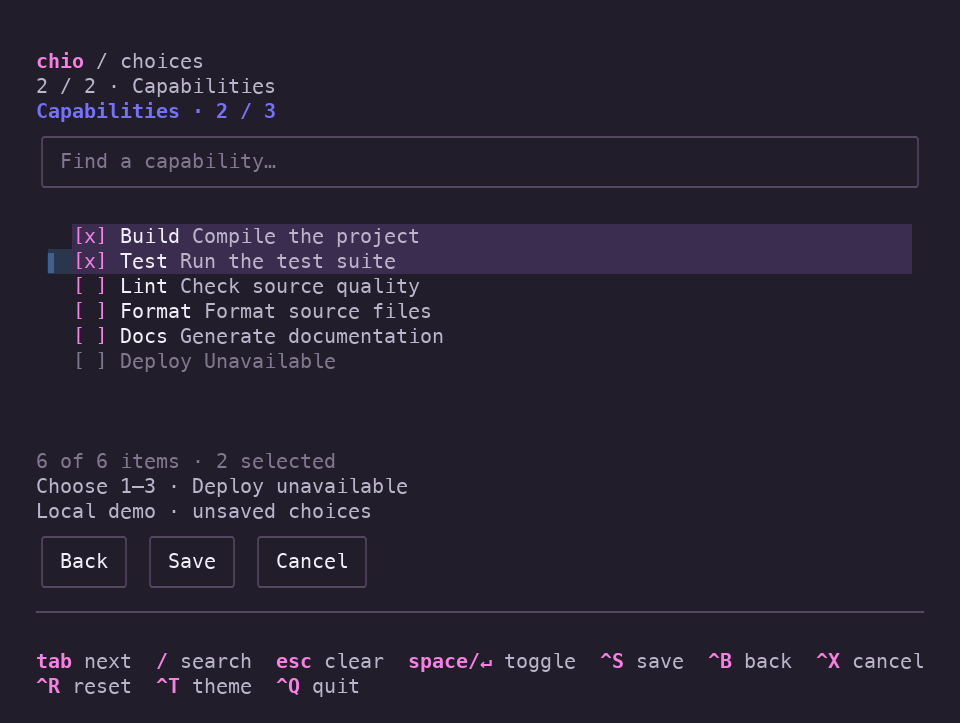Viewport: 960px width, 723px height.
Task: Click the Back button
Action: click(84, 562)
